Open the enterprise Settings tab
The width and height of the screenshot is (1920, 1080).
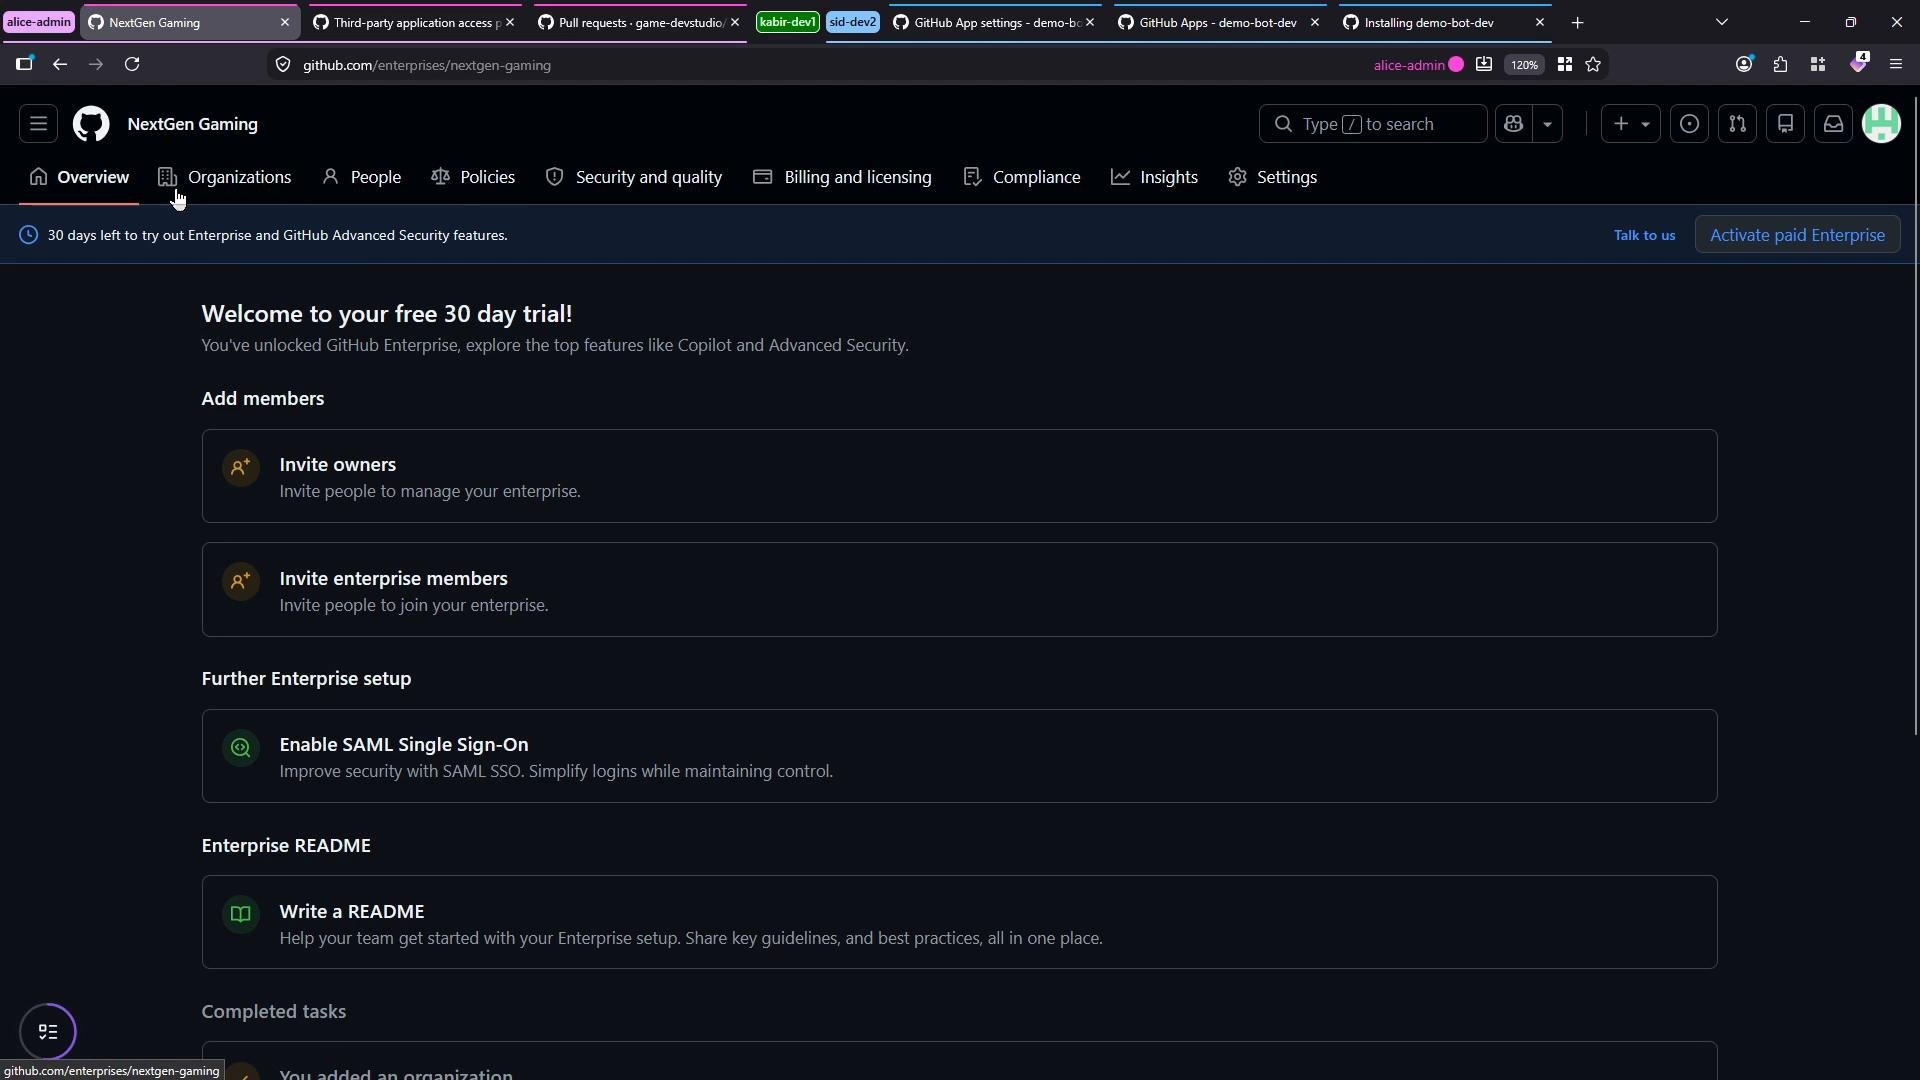[x=1273, y=177]
